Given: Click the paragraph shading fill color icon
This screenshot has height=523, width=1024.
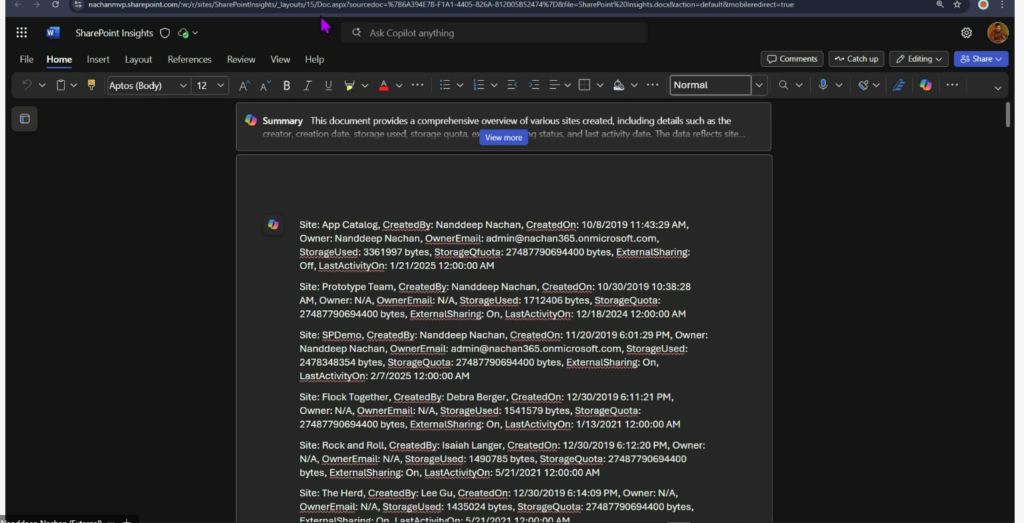Looking at the screenshot, I should [x=618, y=85].
